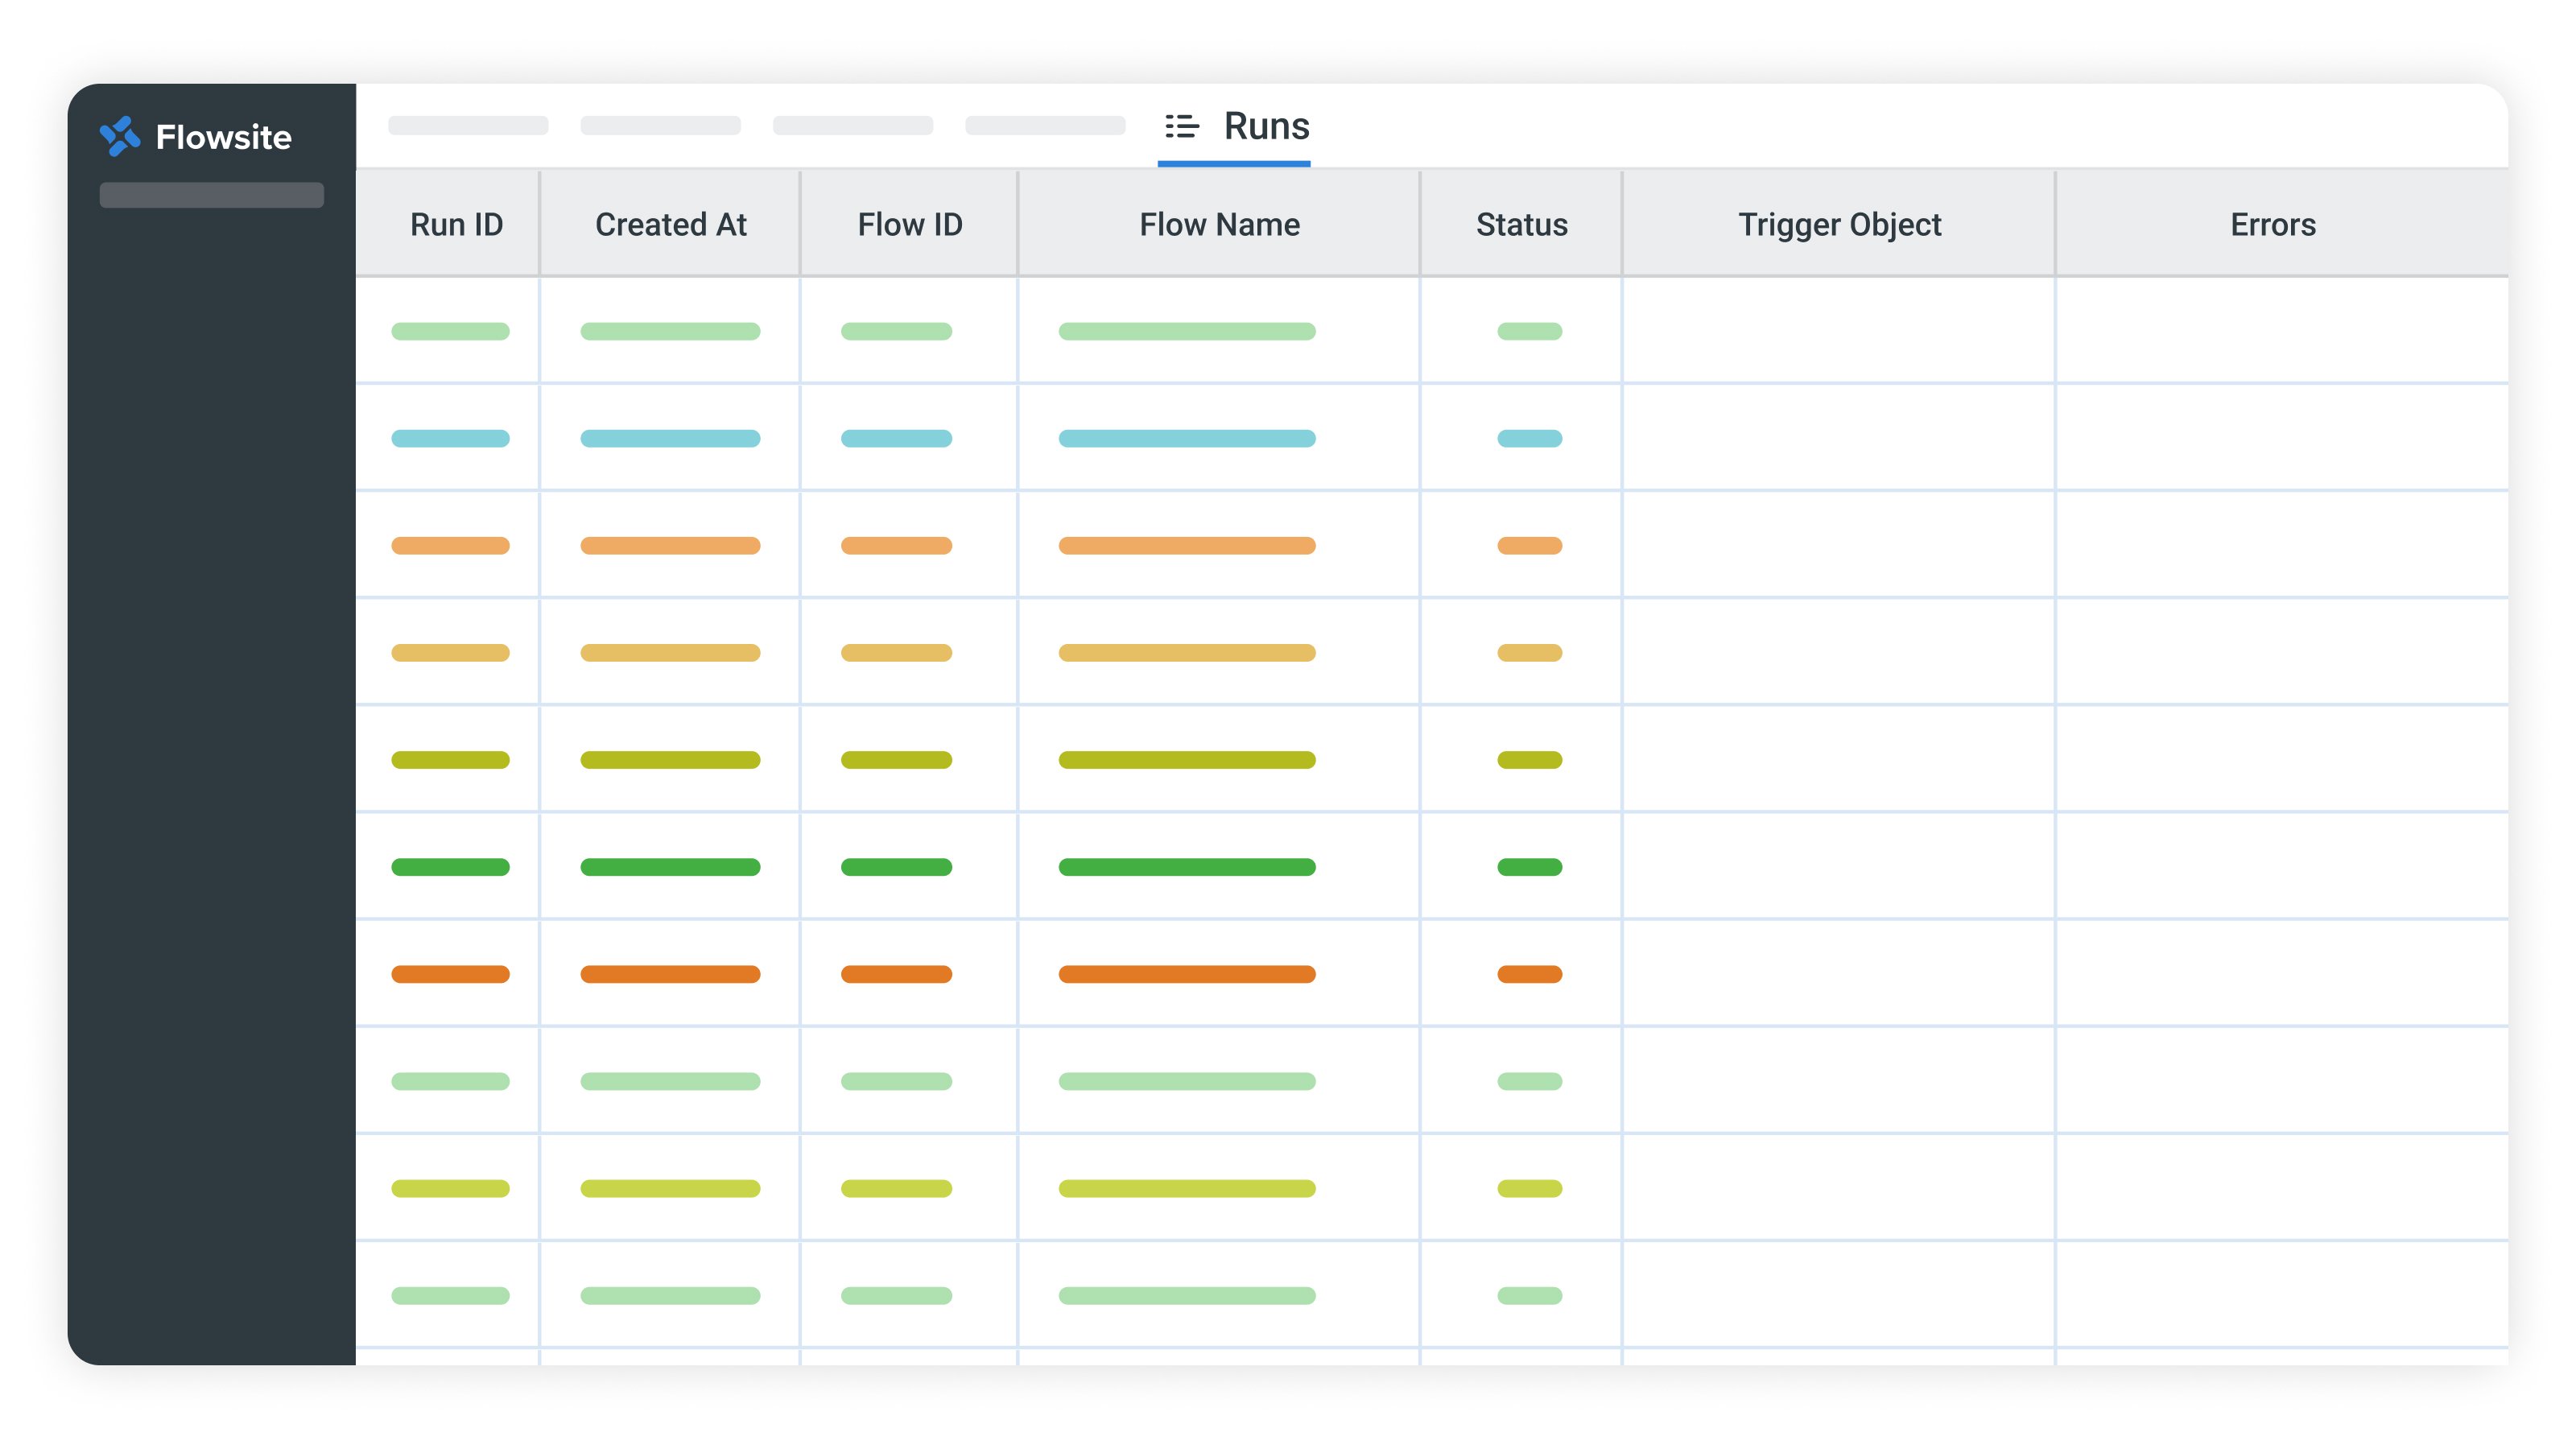Click the light orange Created At bar

(x=670, y=546)
